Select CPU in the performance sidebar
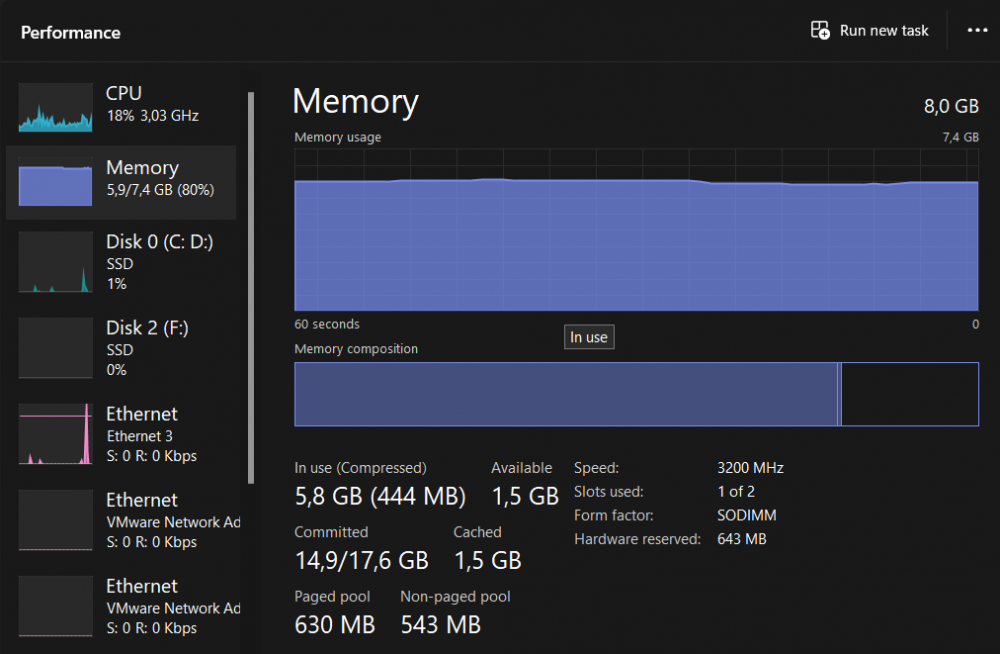Viewport: 1000px width, 654px height. coord(121,107)
